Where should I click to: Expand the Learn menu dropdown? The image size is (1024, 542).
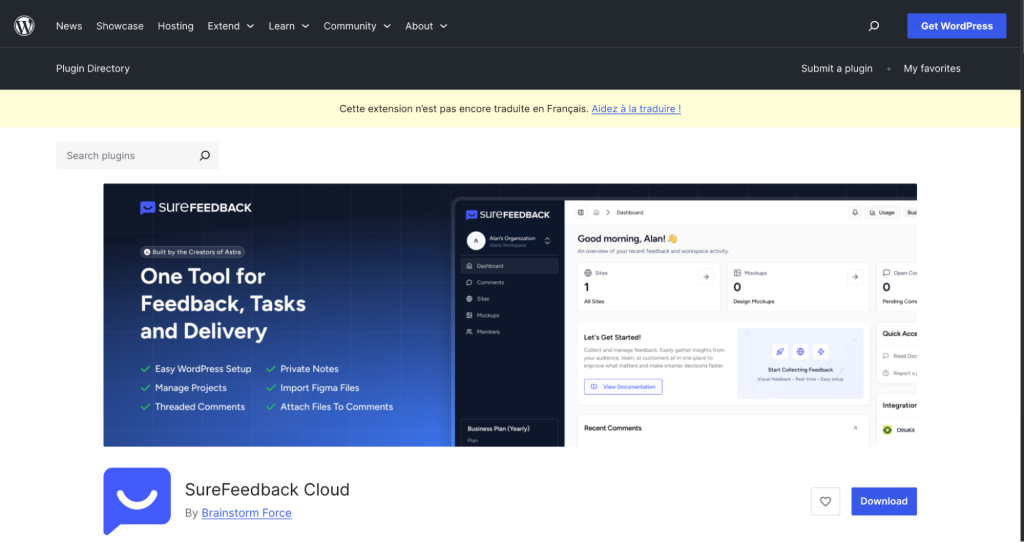coord(289,26)
